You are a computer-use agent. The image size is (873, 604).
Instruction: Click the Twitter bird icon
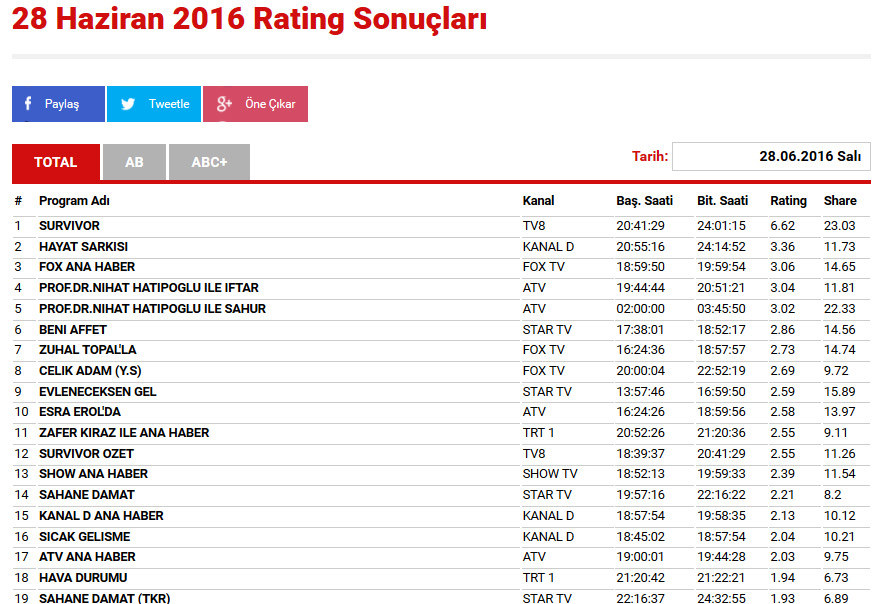click(128, 104)
